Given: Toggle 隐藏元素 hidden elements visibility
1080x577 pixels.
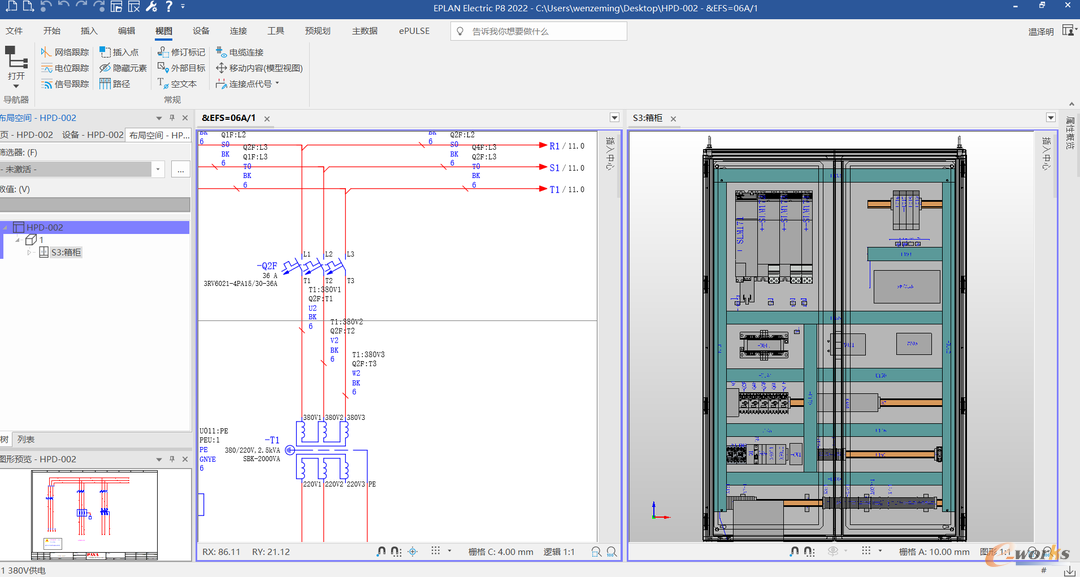Looking at the screenshot, I should point(123,67).
